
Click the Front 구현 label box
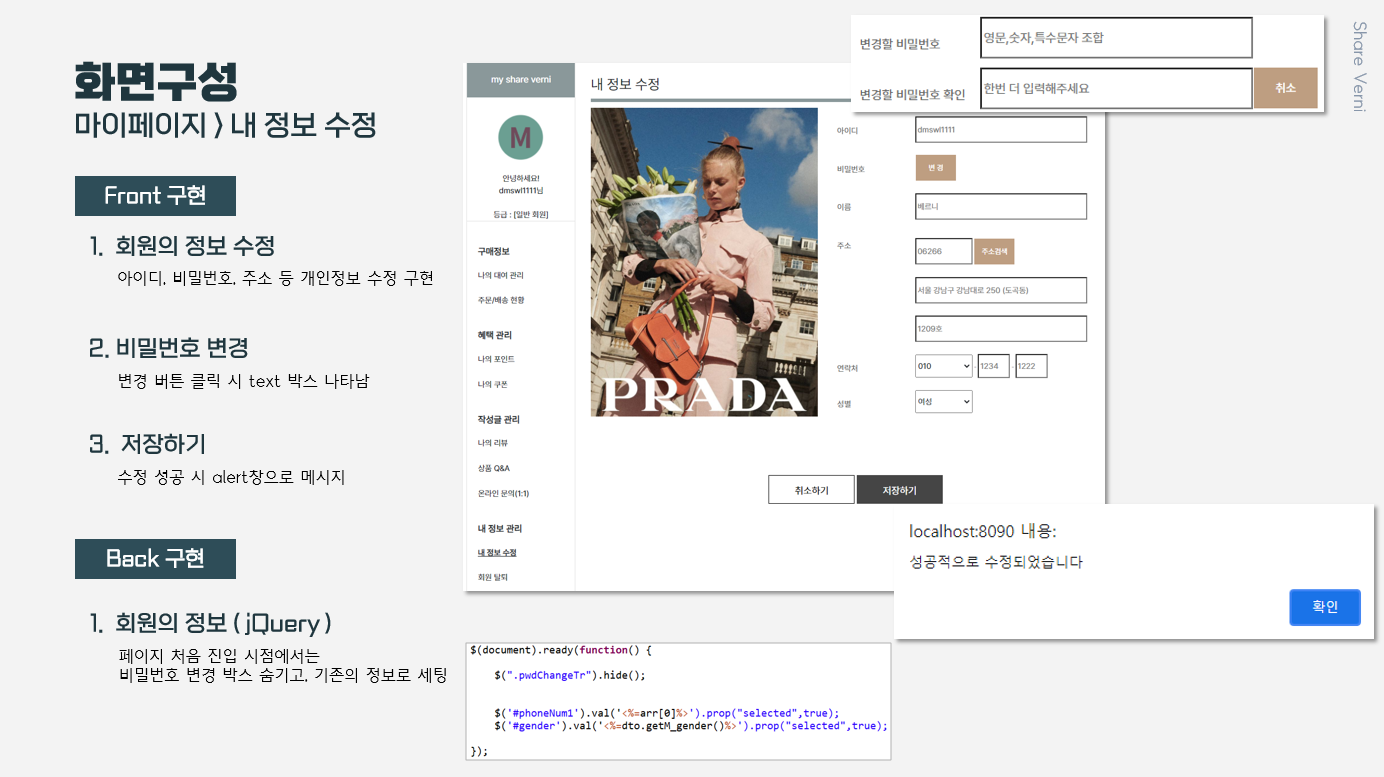point(155,195)
